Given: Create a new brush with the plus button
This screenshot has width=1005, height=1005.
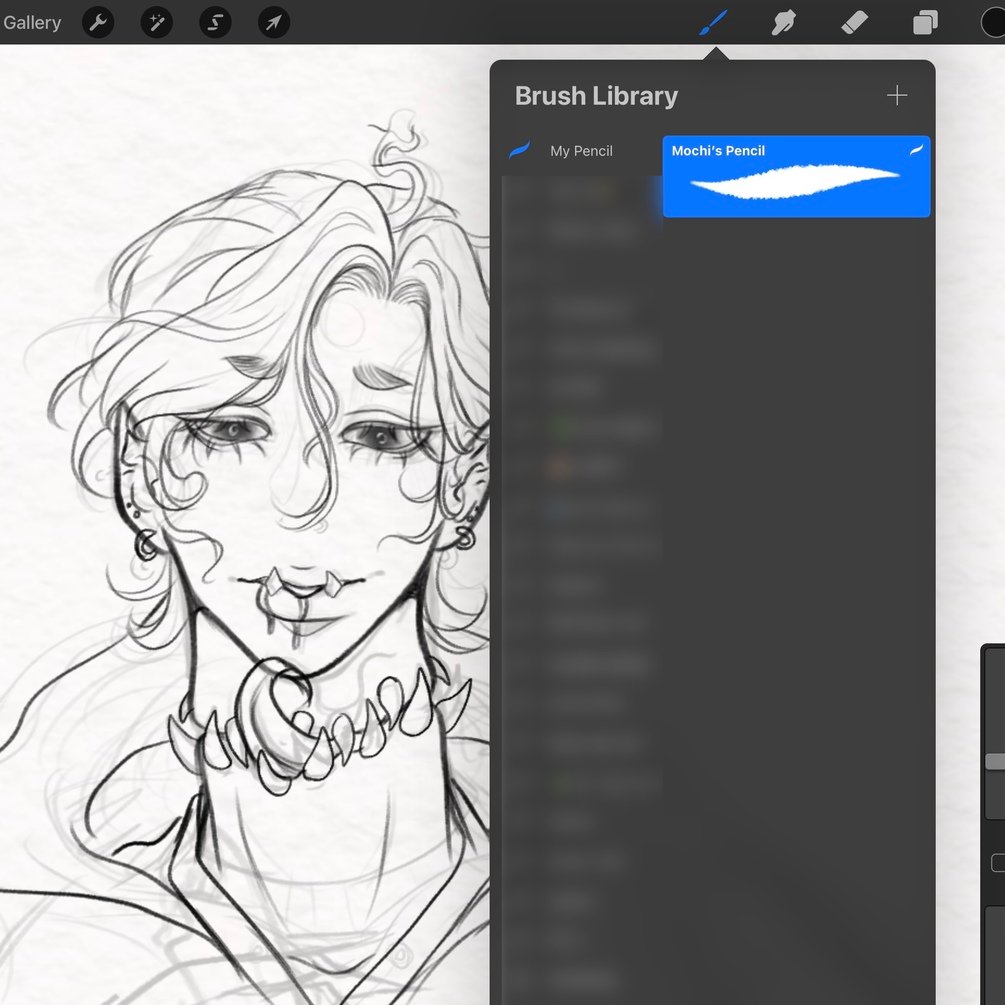Looking at the screenshot, I should click(897, 95).
